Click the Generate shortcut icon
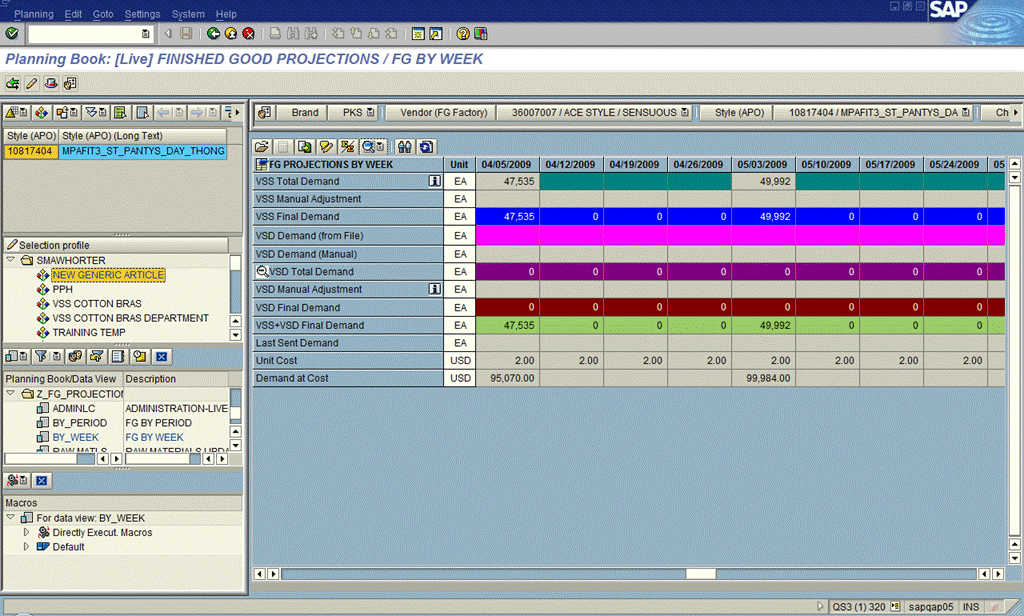 (x=436, y=33)
